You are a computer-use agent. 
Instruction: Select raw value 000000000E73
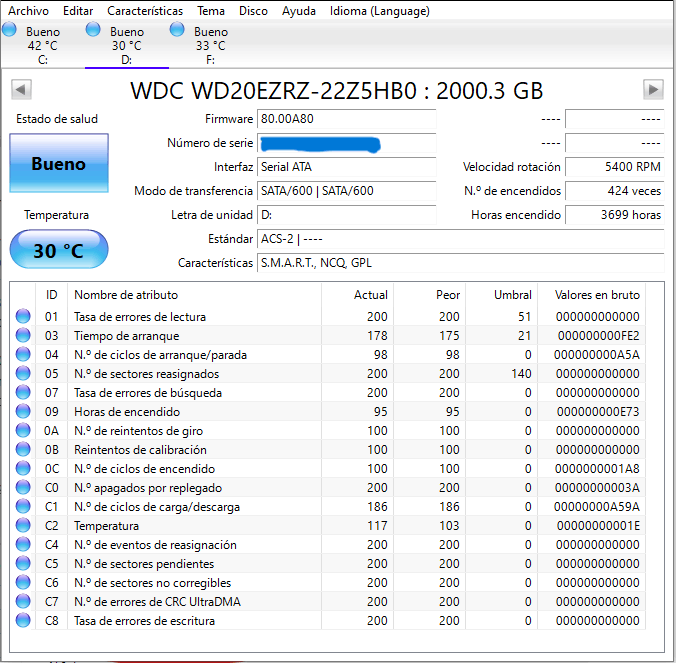coord(598,412)
